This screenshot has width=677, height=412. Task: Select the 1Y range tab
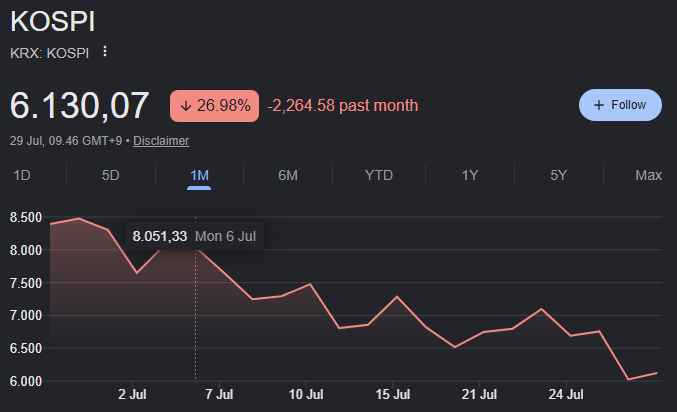click(470, 175)
